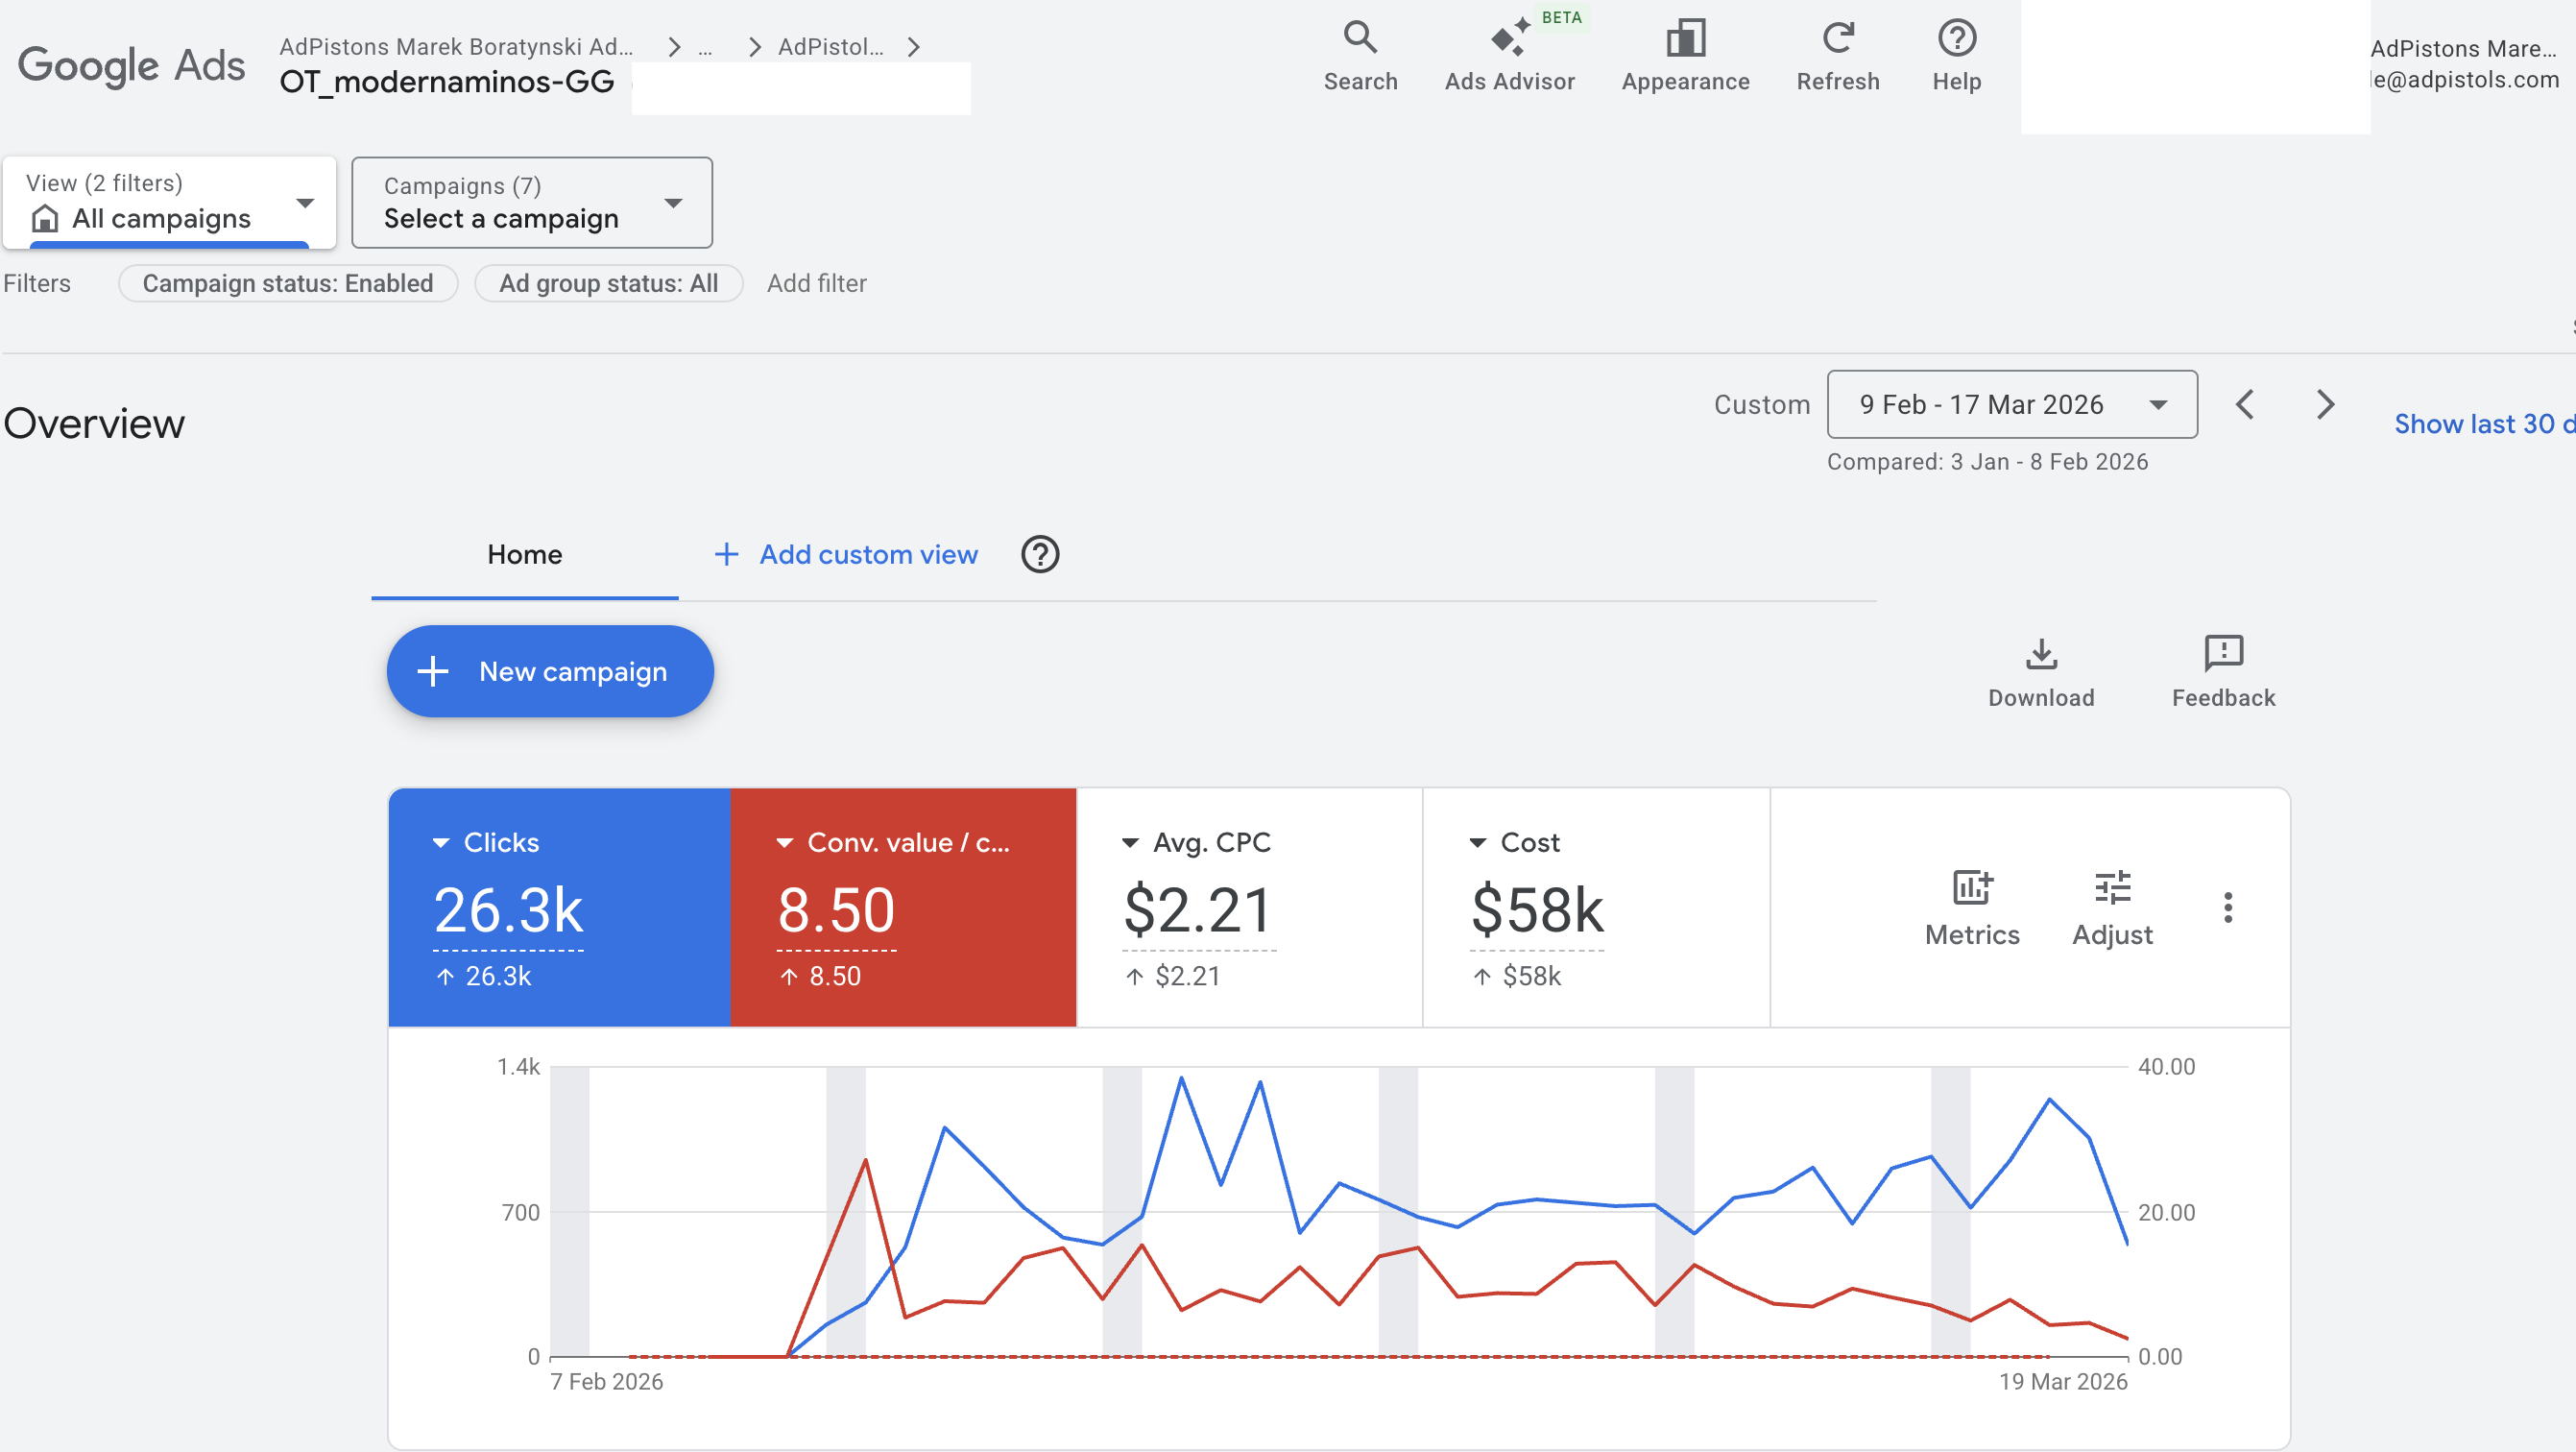Click the red Conv. value line peak on chart
Viewport: 2576px width, 1452px height.
[865, 1160]
